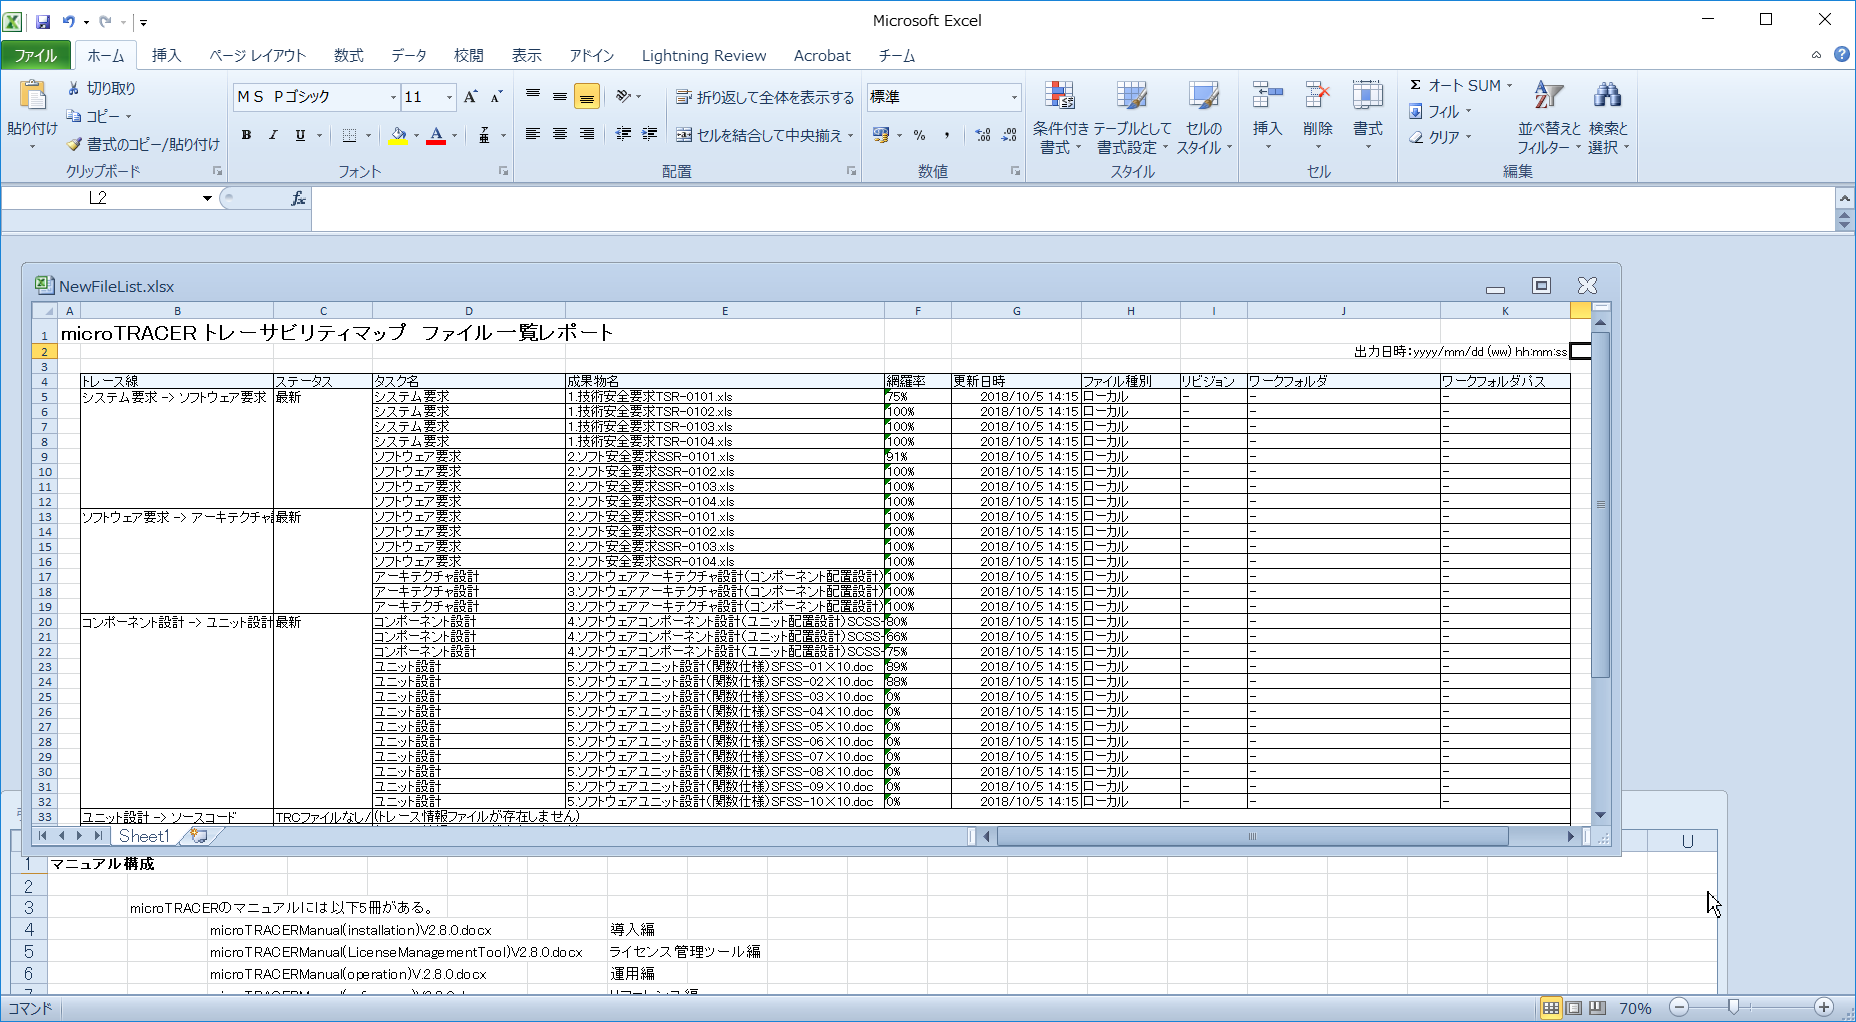Select the Sheet1 tab in NewFileList.xlsx
Viewport: 1856px width, 1022px height.
click(144, 836)
